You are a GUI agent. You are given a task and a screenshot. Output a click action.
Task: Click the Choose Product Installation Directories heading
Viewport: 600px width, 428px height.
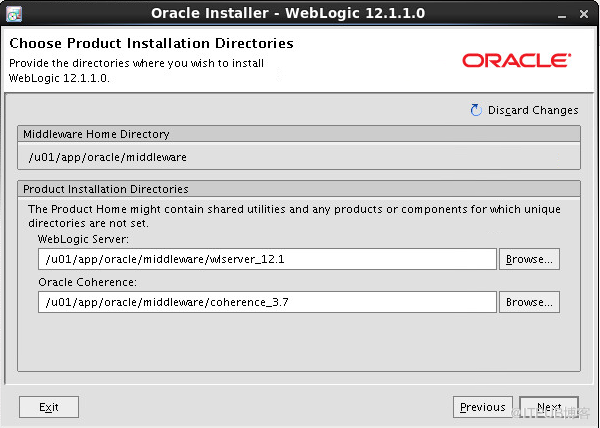pyautogui.click(x=151, y=43)
